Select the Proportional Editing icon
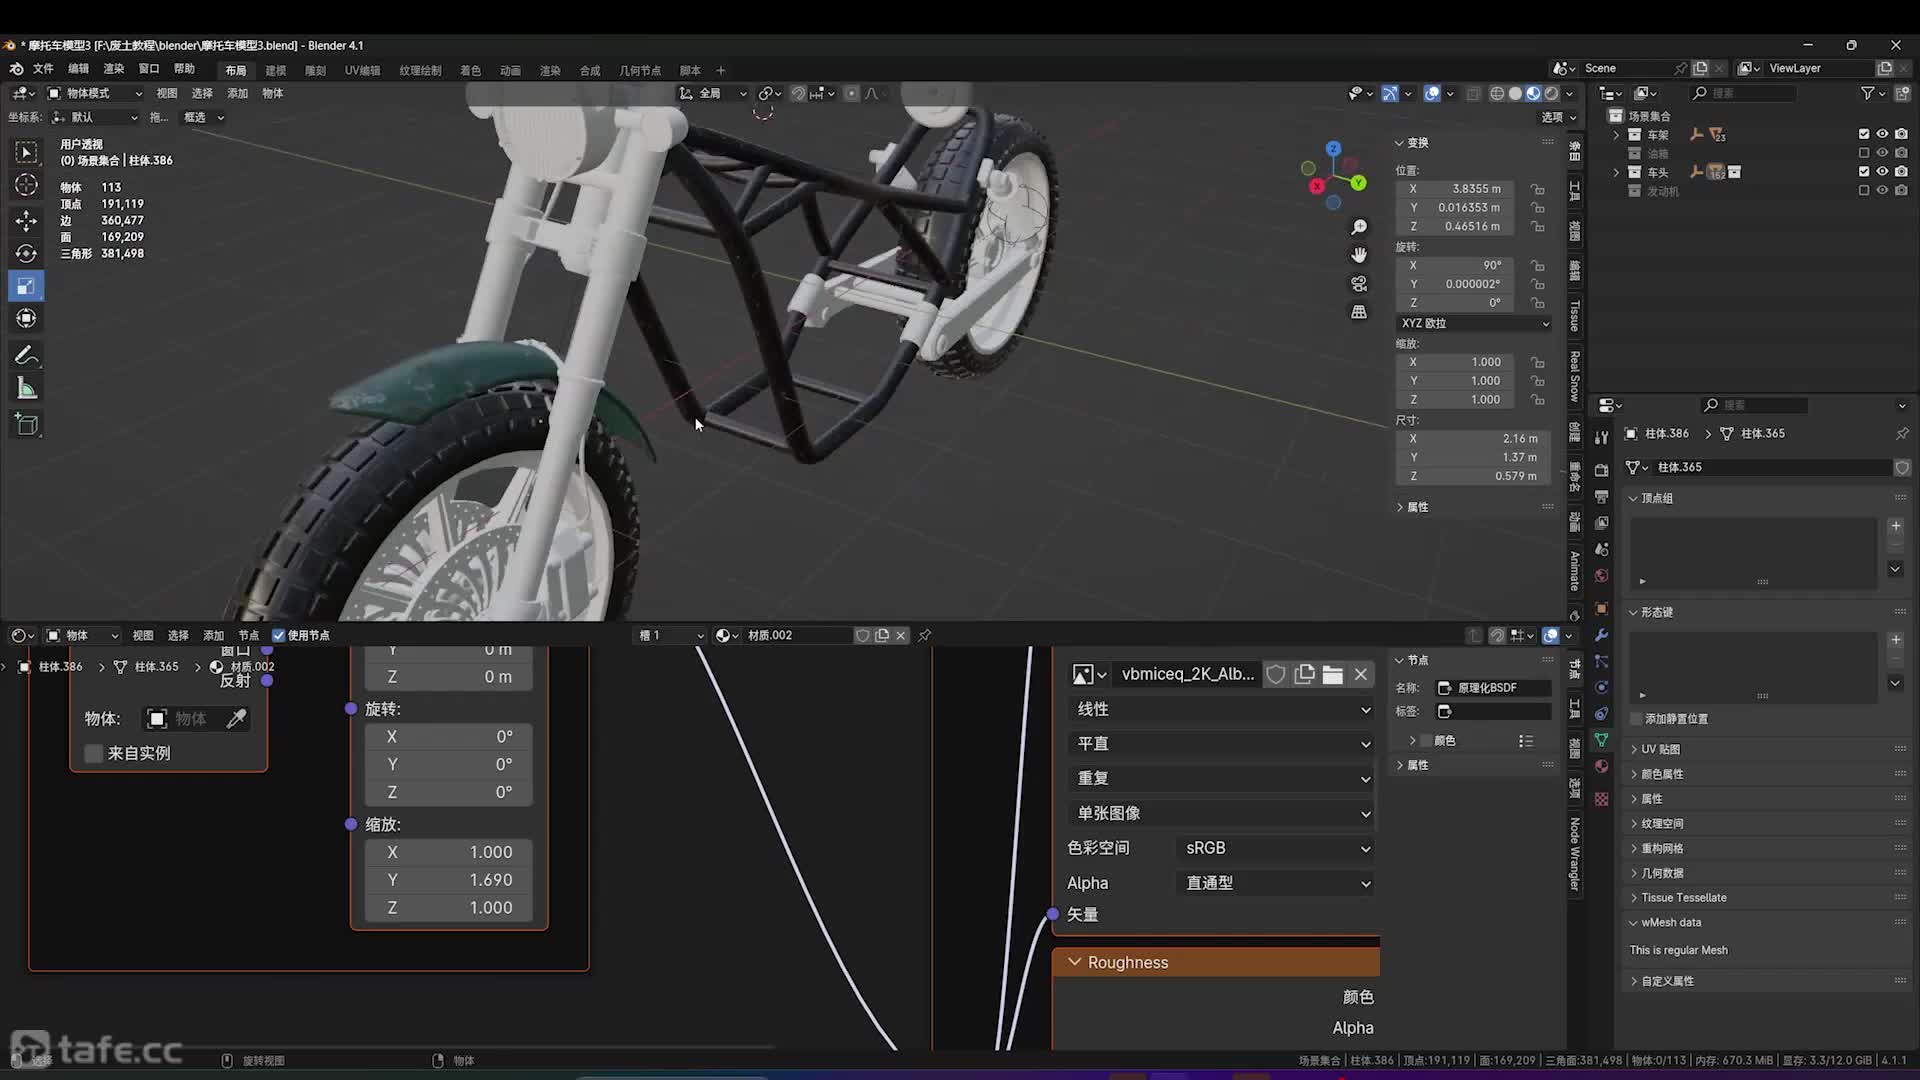 click(851, 92)
